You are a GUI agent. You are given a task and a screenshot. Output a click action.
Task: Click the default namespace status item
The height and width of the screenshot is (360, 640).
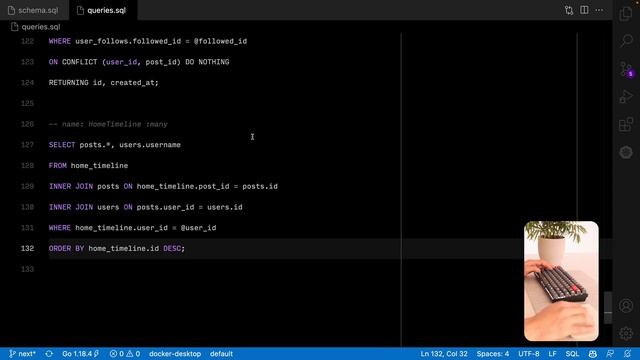coord(221,354)
